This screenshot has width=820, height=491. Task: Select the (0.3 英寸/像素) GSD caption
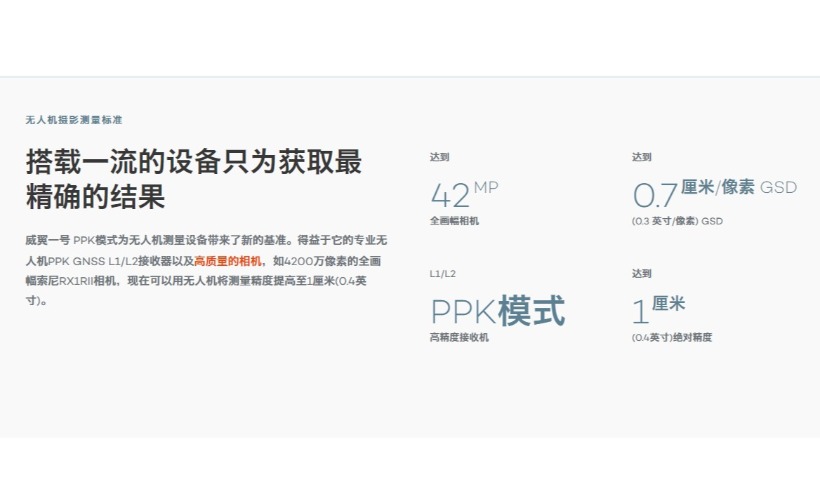[x=676, y=221]
